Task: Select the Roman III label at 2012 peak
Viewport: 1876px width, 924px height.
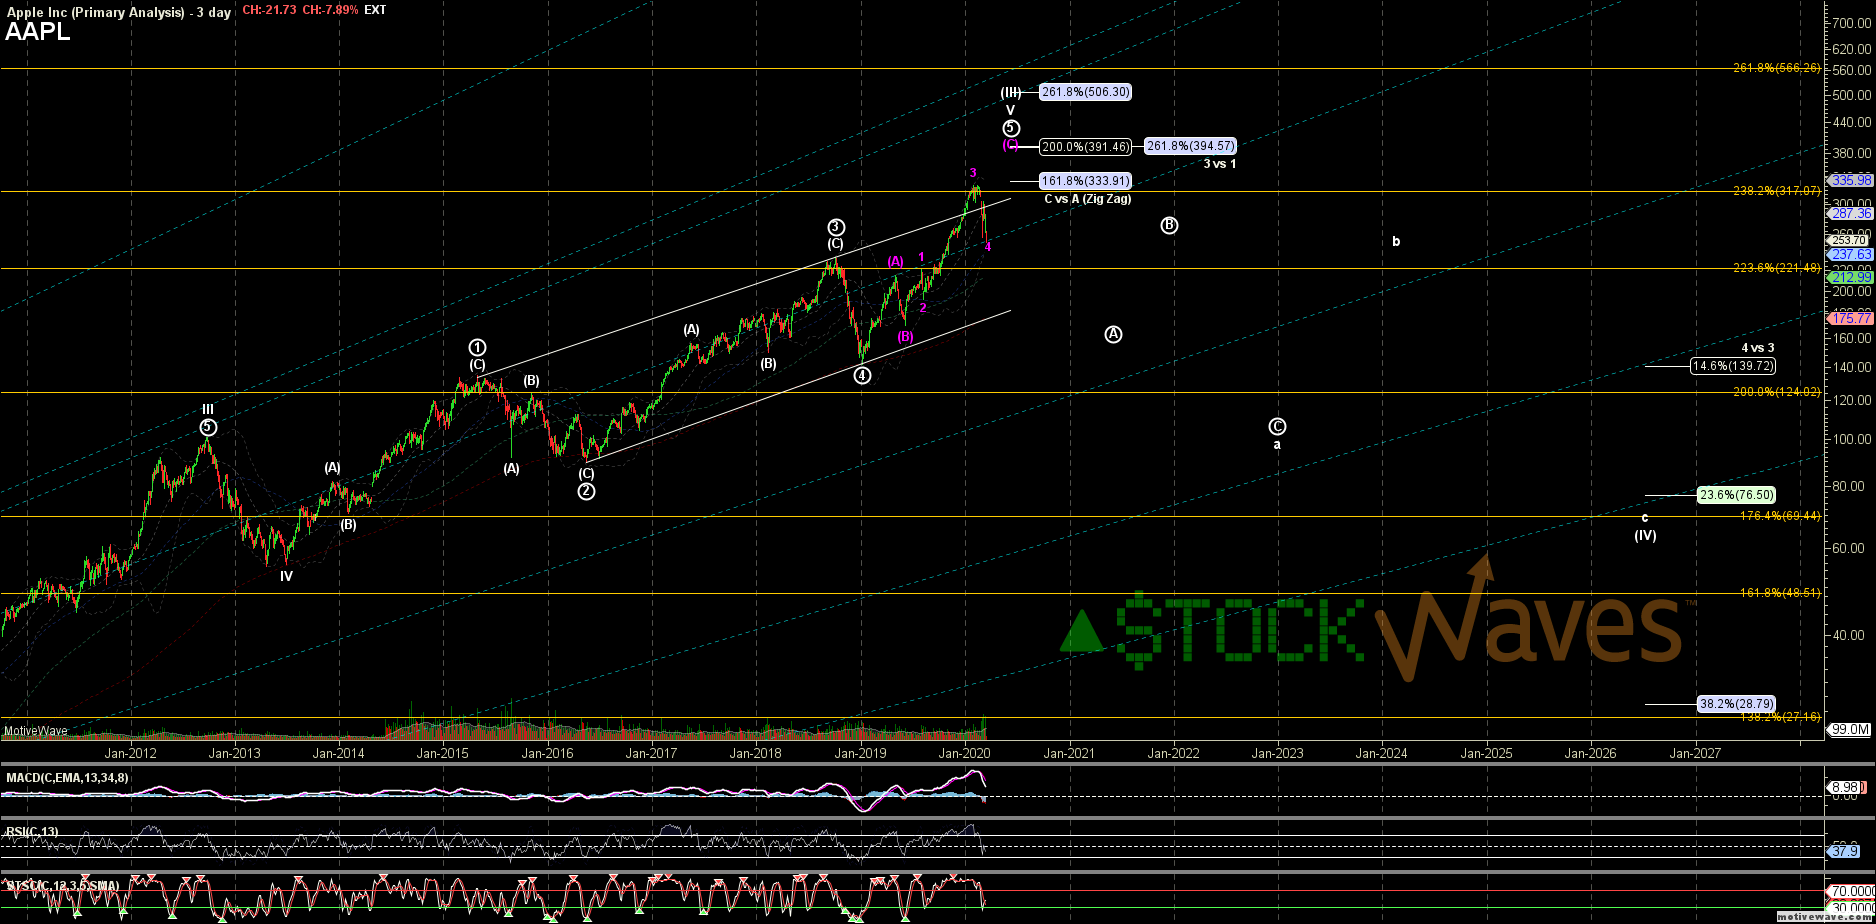Action: (x=207, y=409)
